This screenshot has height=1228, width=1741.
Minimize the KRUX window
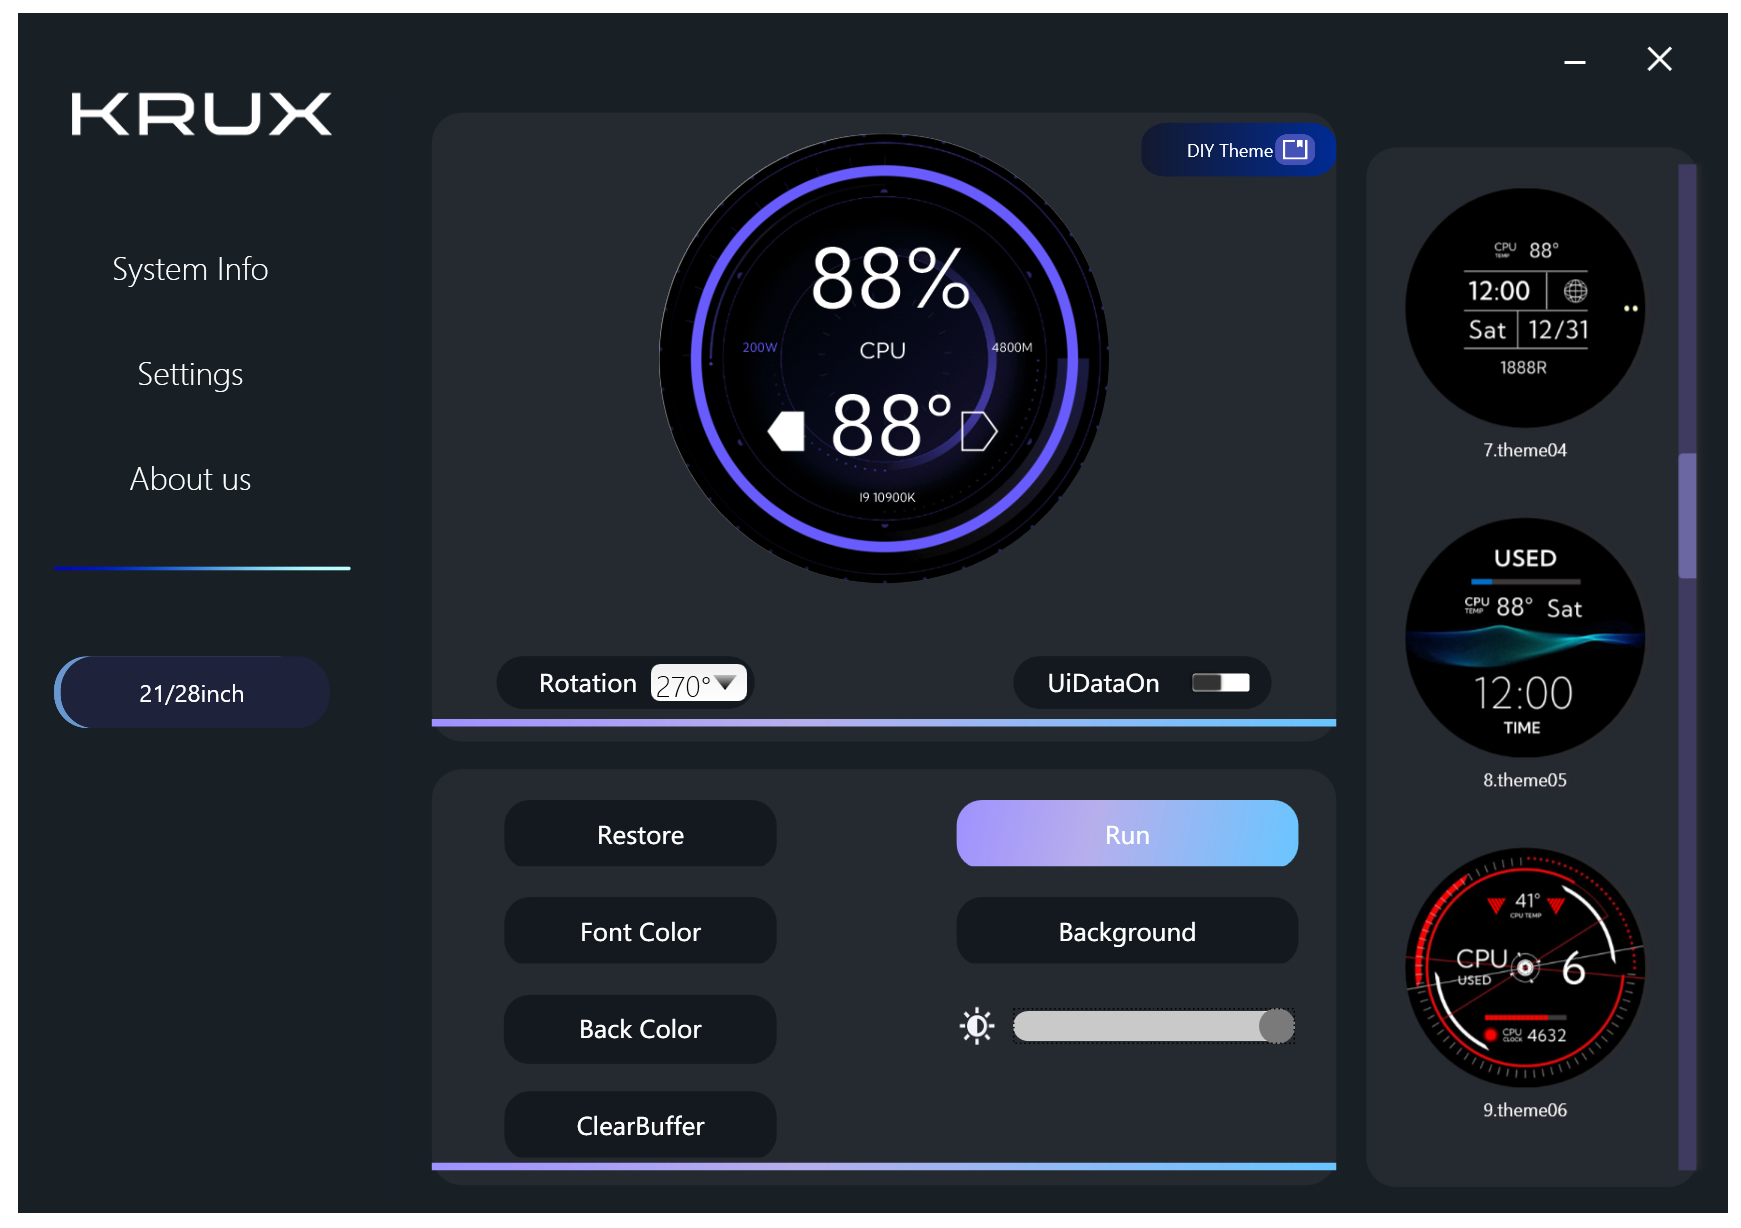point(1574,61)
